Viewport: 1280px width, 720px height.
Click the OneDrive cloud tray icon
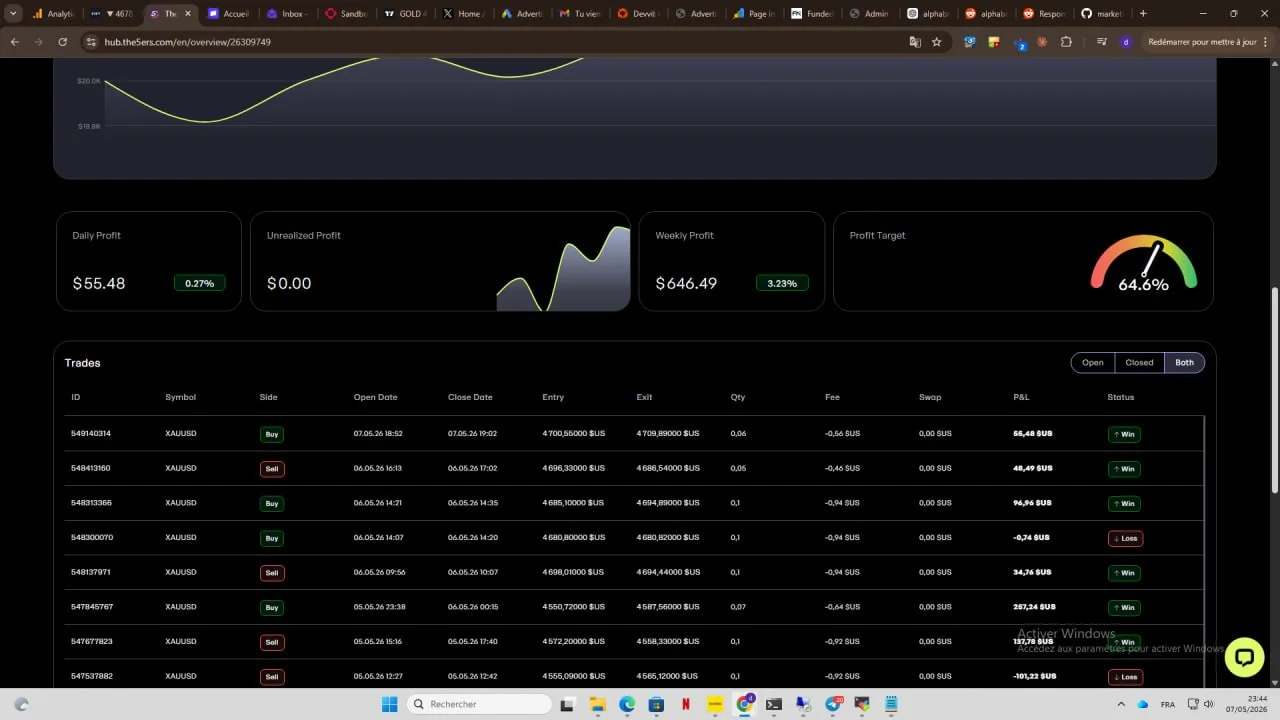click(x=1142, y=704)
